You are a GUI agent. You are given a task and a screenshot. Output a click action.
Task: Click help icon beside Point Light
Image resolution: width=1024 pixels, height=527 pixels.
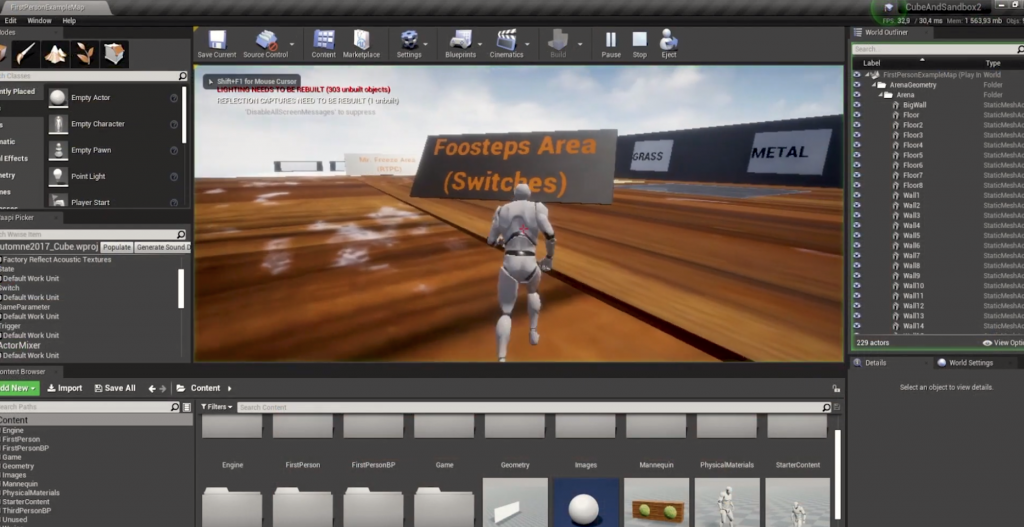click(174, 176)
